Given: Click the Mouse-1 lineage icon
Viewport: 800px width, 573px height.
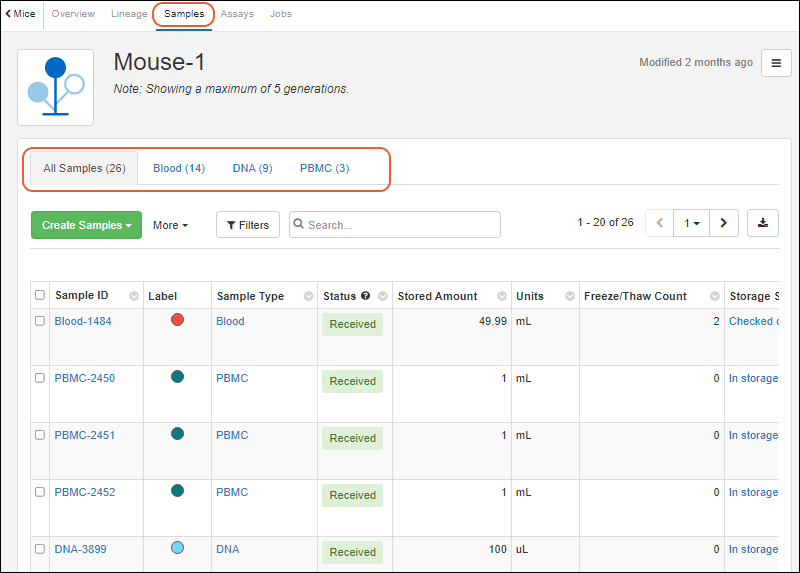Looking at the screenshot, I should 56,87.
